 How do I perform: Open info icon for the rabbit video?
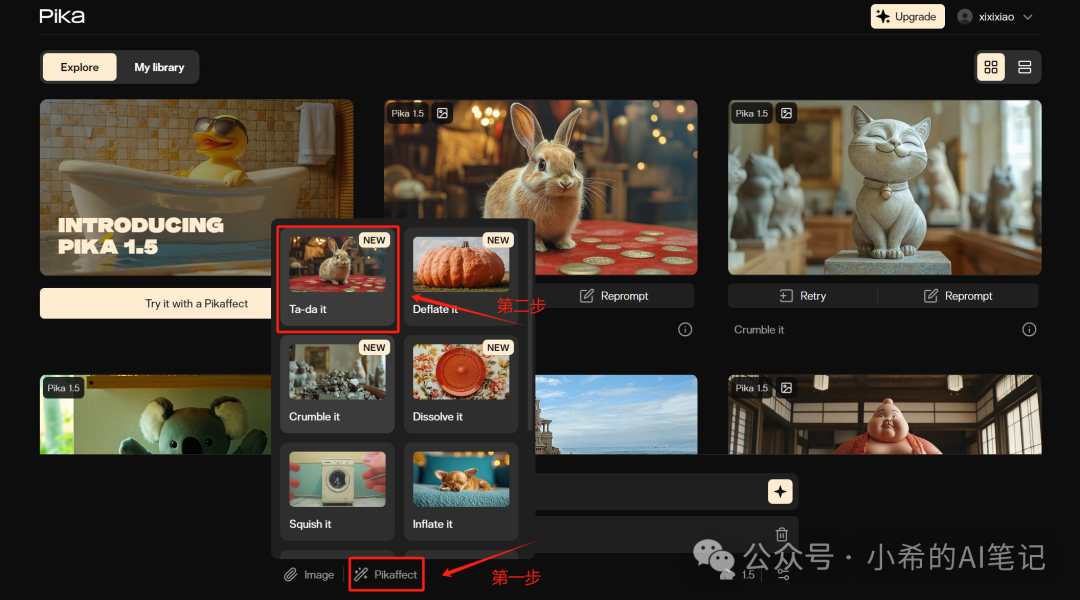click(685, 329)
